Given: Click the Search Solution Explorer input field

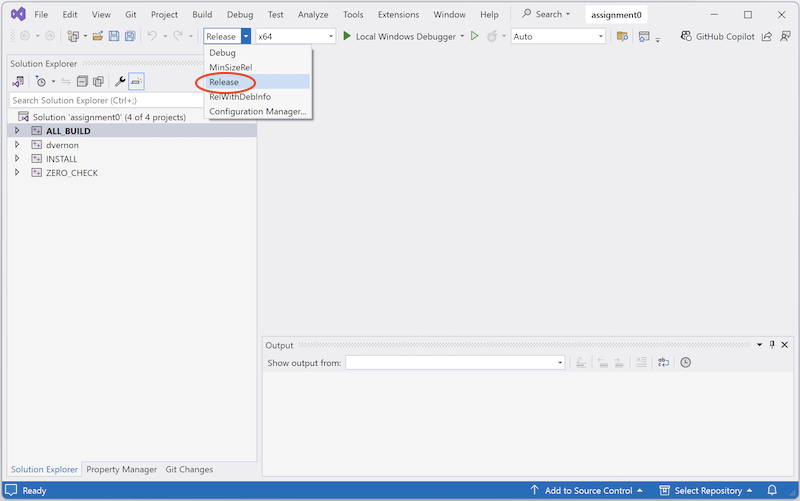Looking at the screenshot, I should tap(105, 100).
